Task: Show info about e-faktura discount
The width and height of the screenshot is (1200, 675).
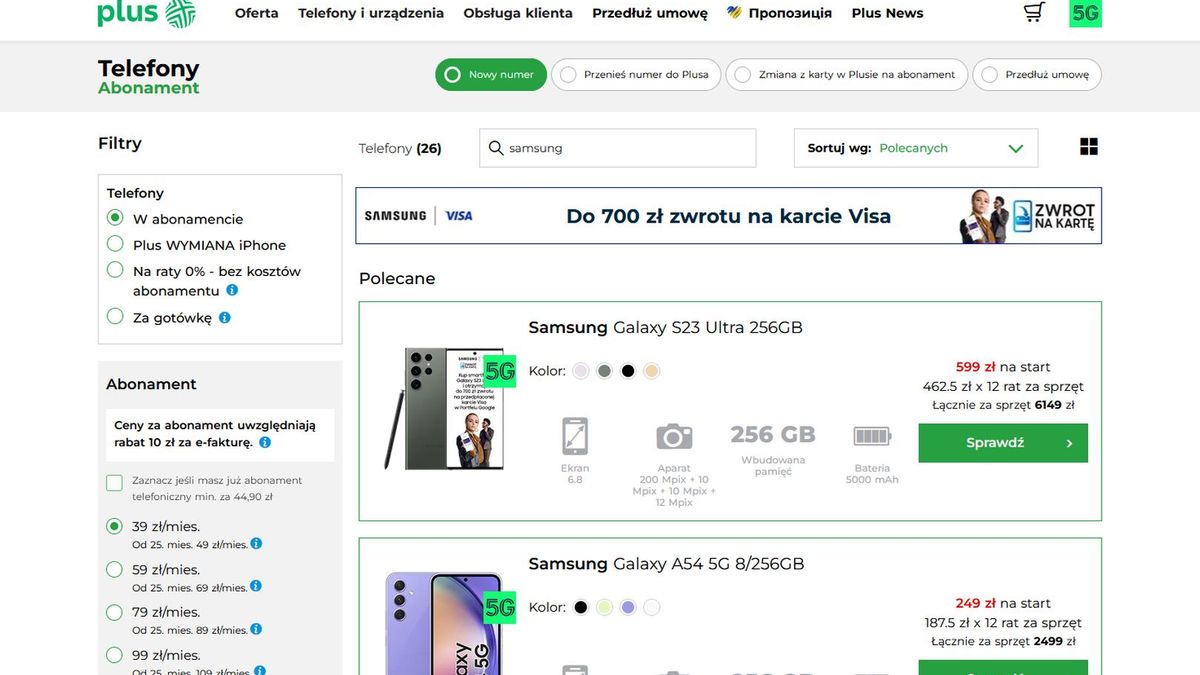Action: pos(265,442)
